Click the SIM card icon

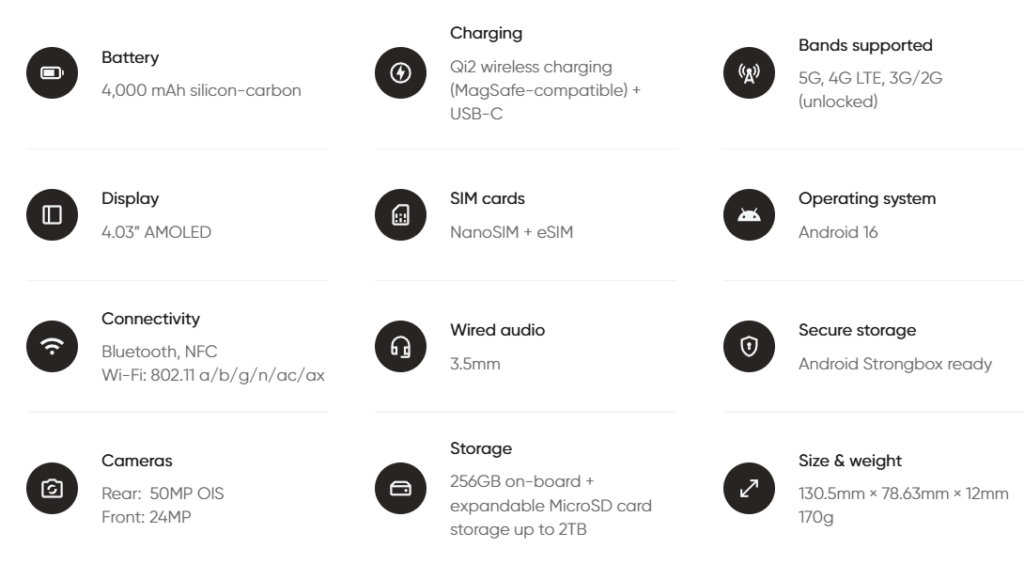pyautogui.click(x=400, y=215)
